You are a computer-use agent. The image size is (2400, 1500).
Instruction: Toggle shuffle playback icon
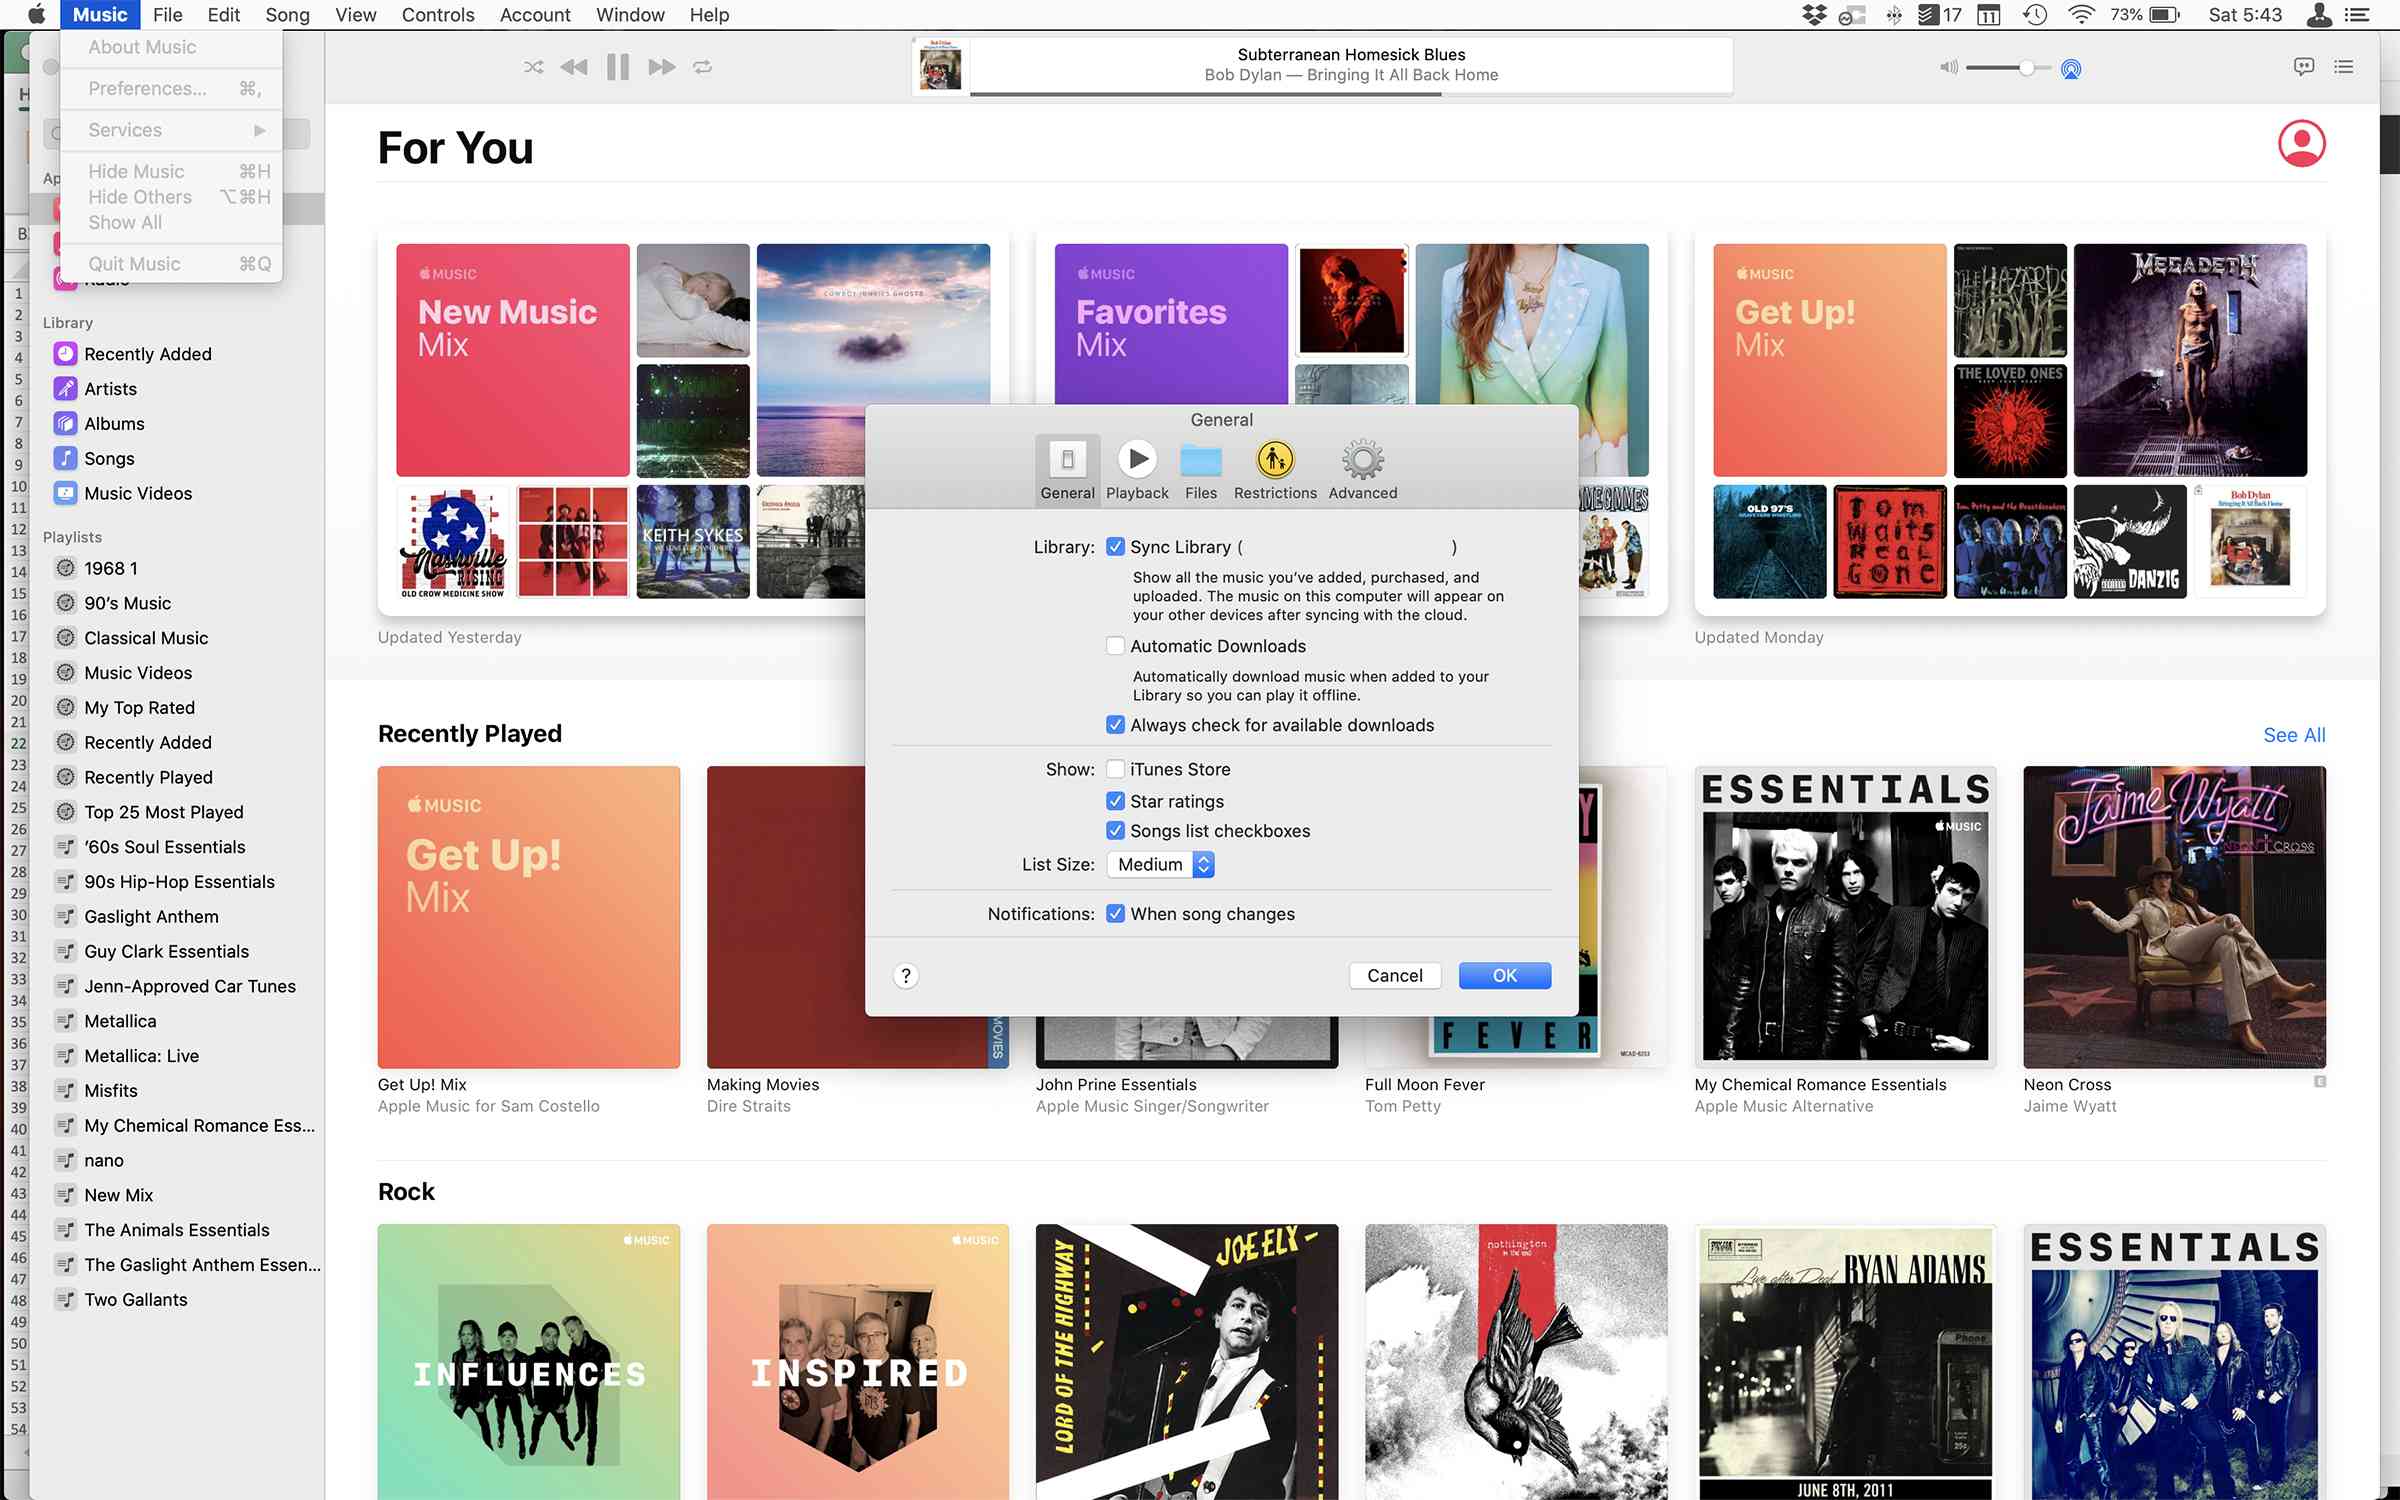click(534, 67)
